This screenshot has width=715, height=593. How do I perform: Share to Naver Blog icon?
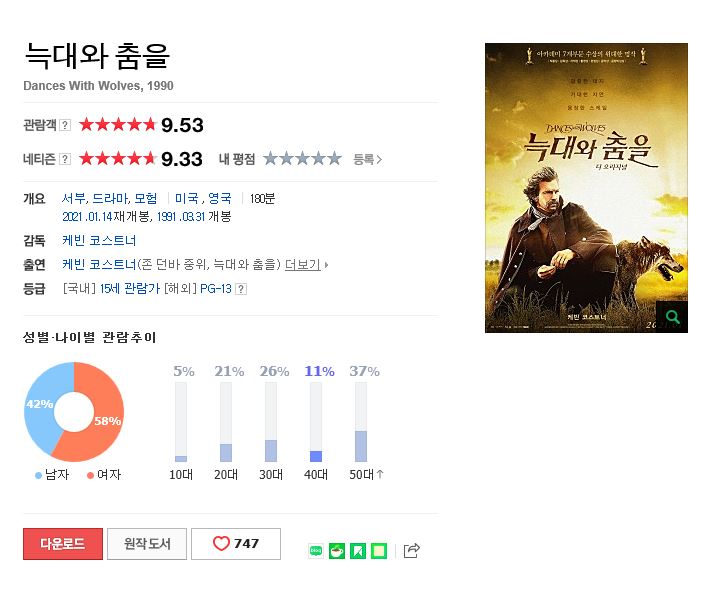click(x=316, y=551)
